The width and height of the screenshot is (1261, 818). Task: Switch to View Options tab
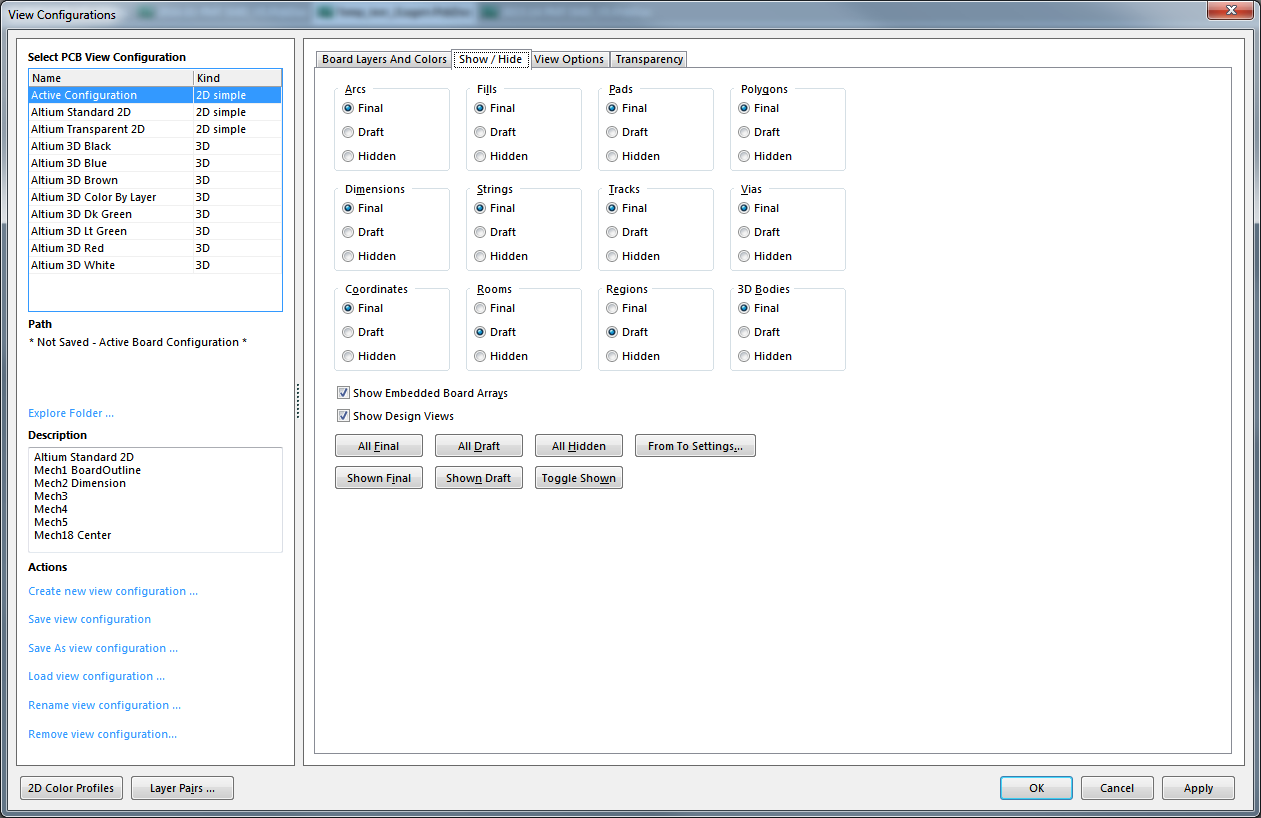569,59
